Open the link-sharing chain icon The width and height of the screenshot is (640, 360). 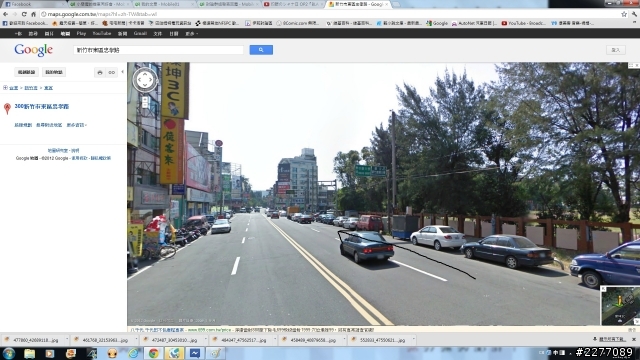pyautogui.click(x=111, y=72)
